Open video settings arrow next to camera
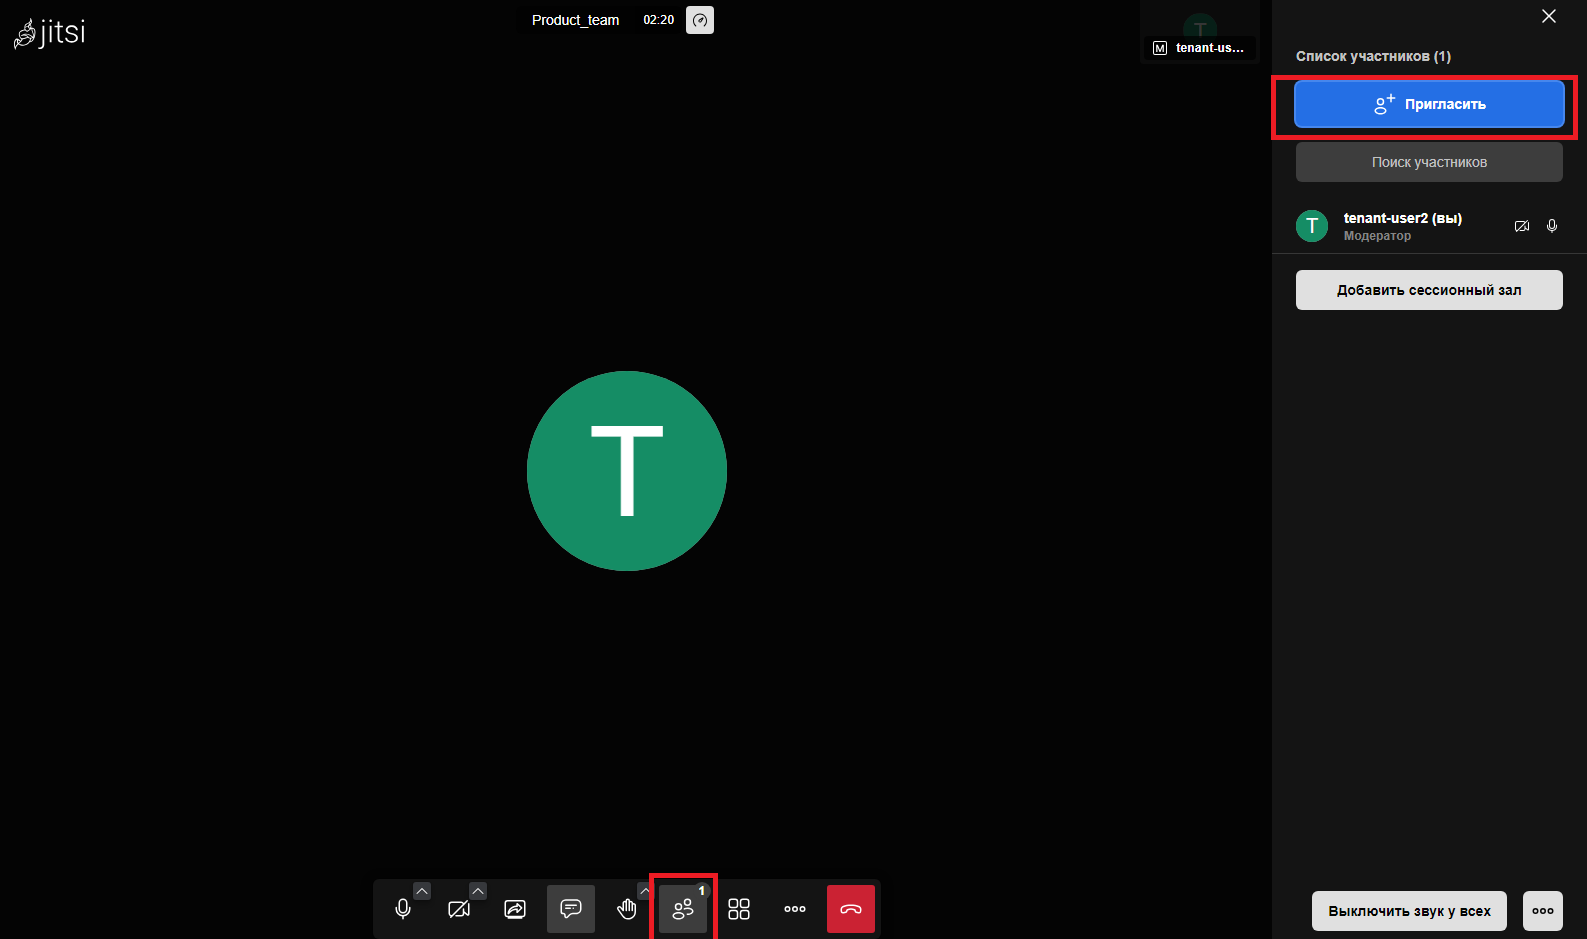 (478, 891)
